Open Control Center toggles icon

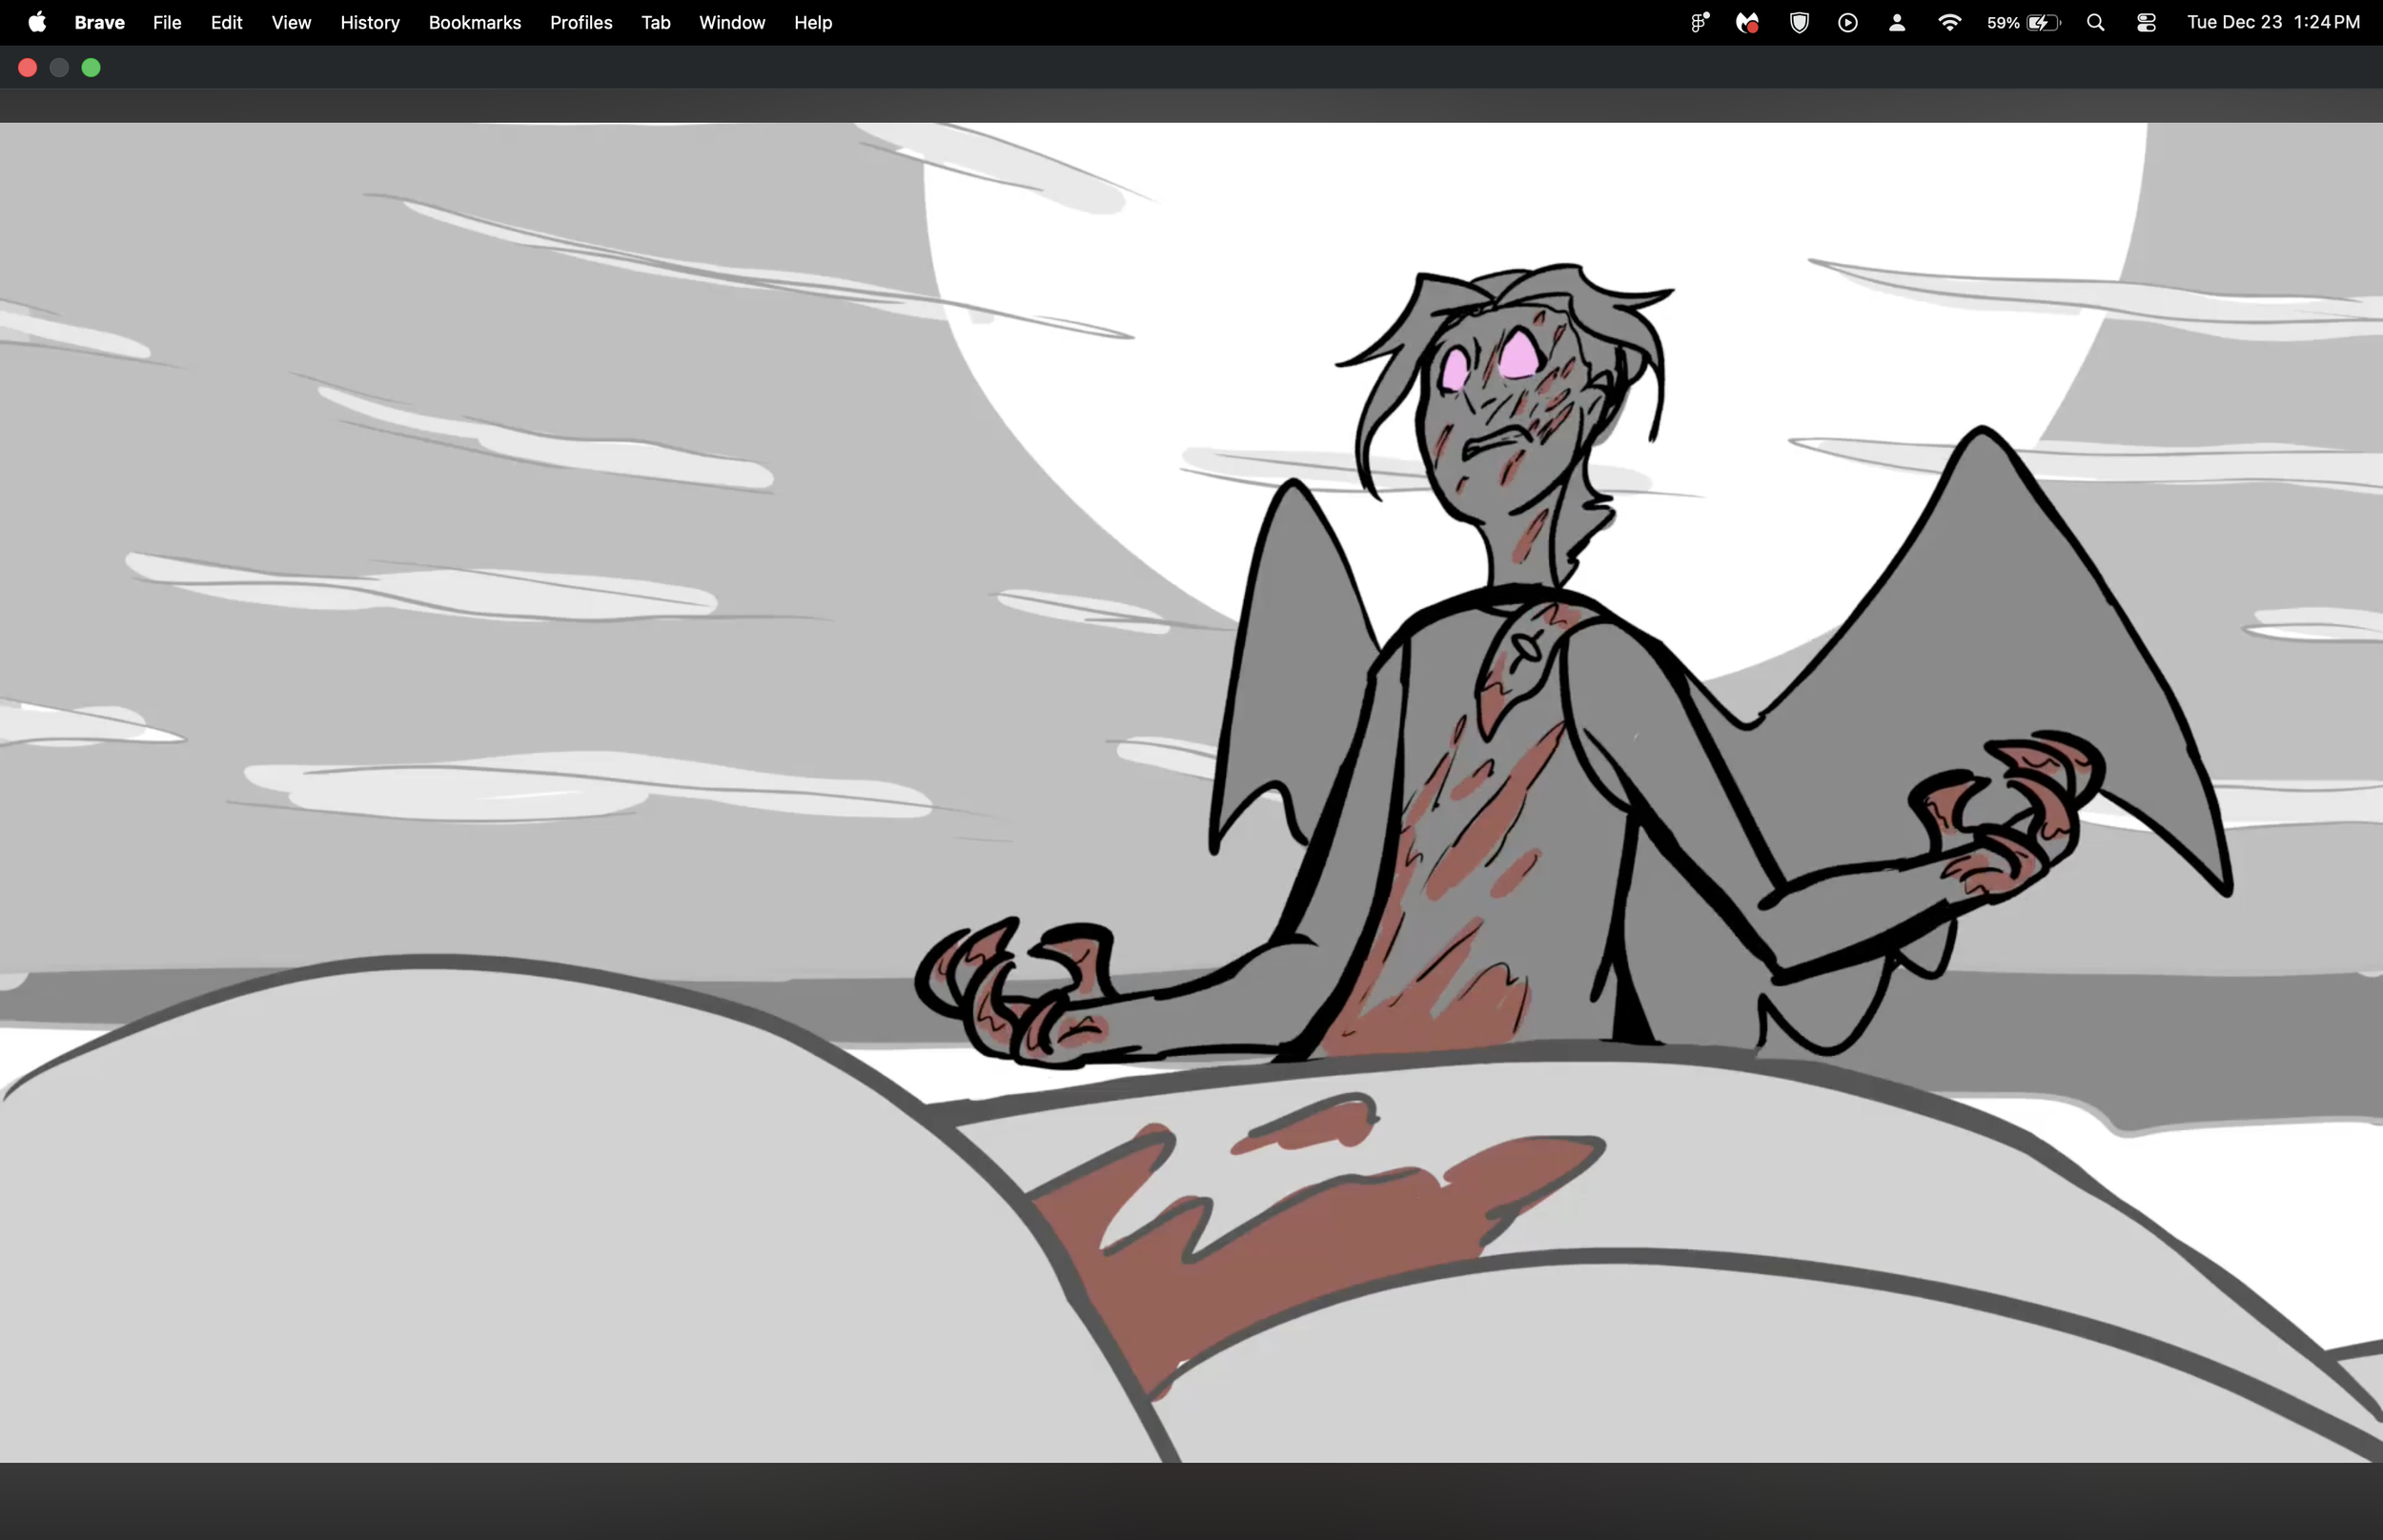[2146, 22]
